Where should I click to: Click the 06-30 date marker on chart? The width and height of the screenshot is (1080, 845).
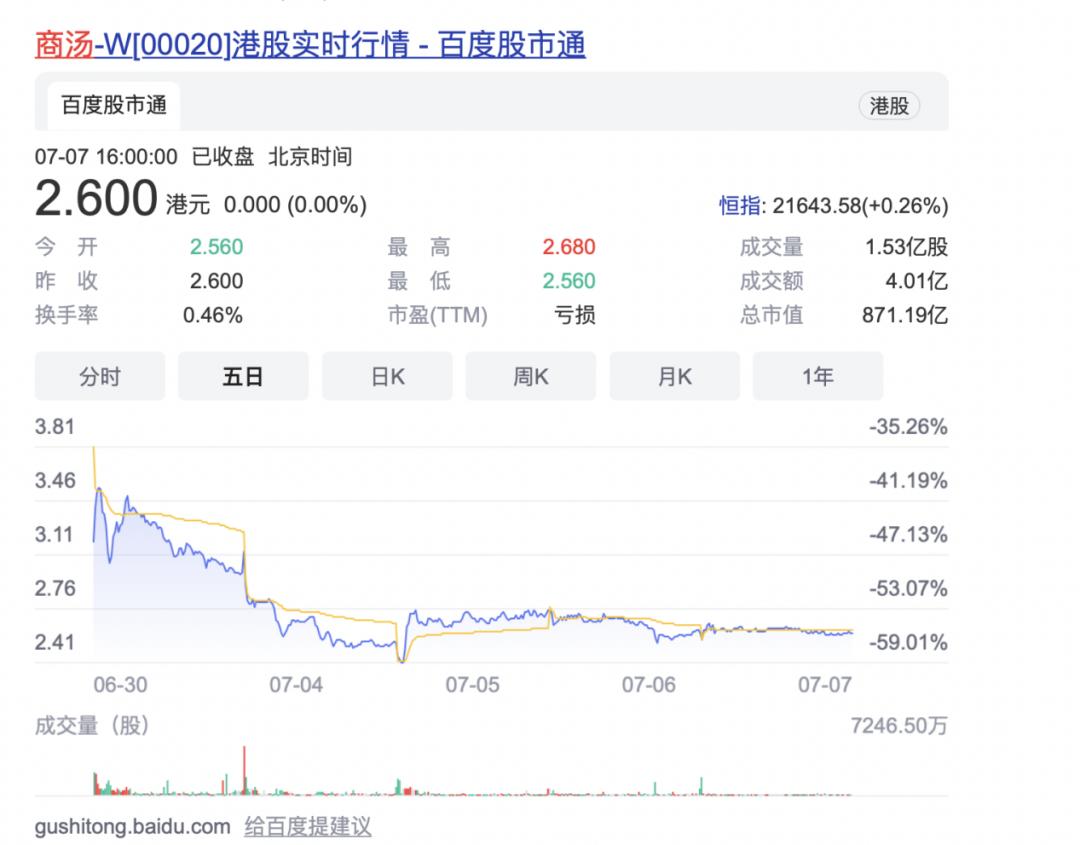tap(119, 685)
